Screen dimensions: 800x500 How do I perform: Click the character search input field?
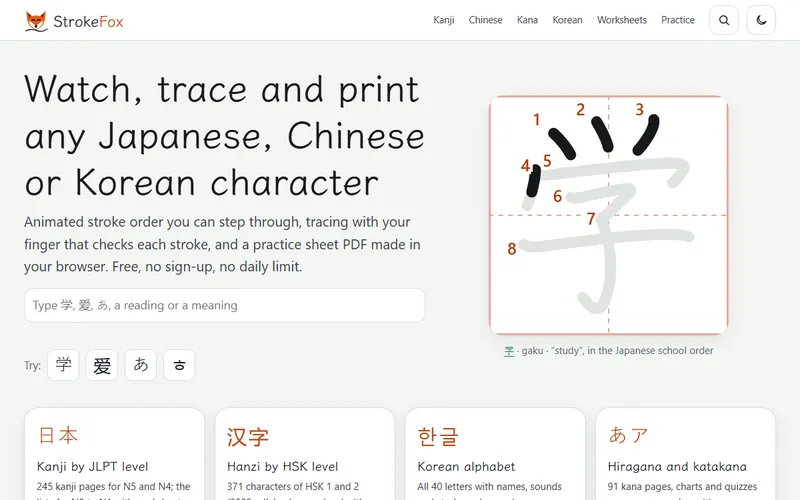tap(224, 305)
